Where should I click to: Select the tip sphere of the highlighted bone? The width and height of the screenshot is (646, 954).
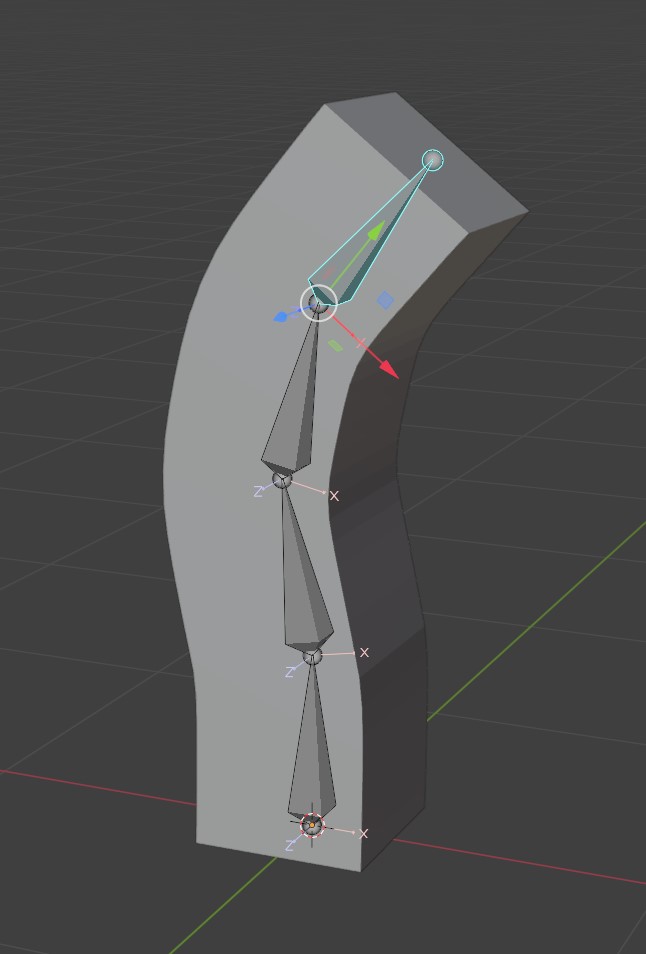point(432,160)
